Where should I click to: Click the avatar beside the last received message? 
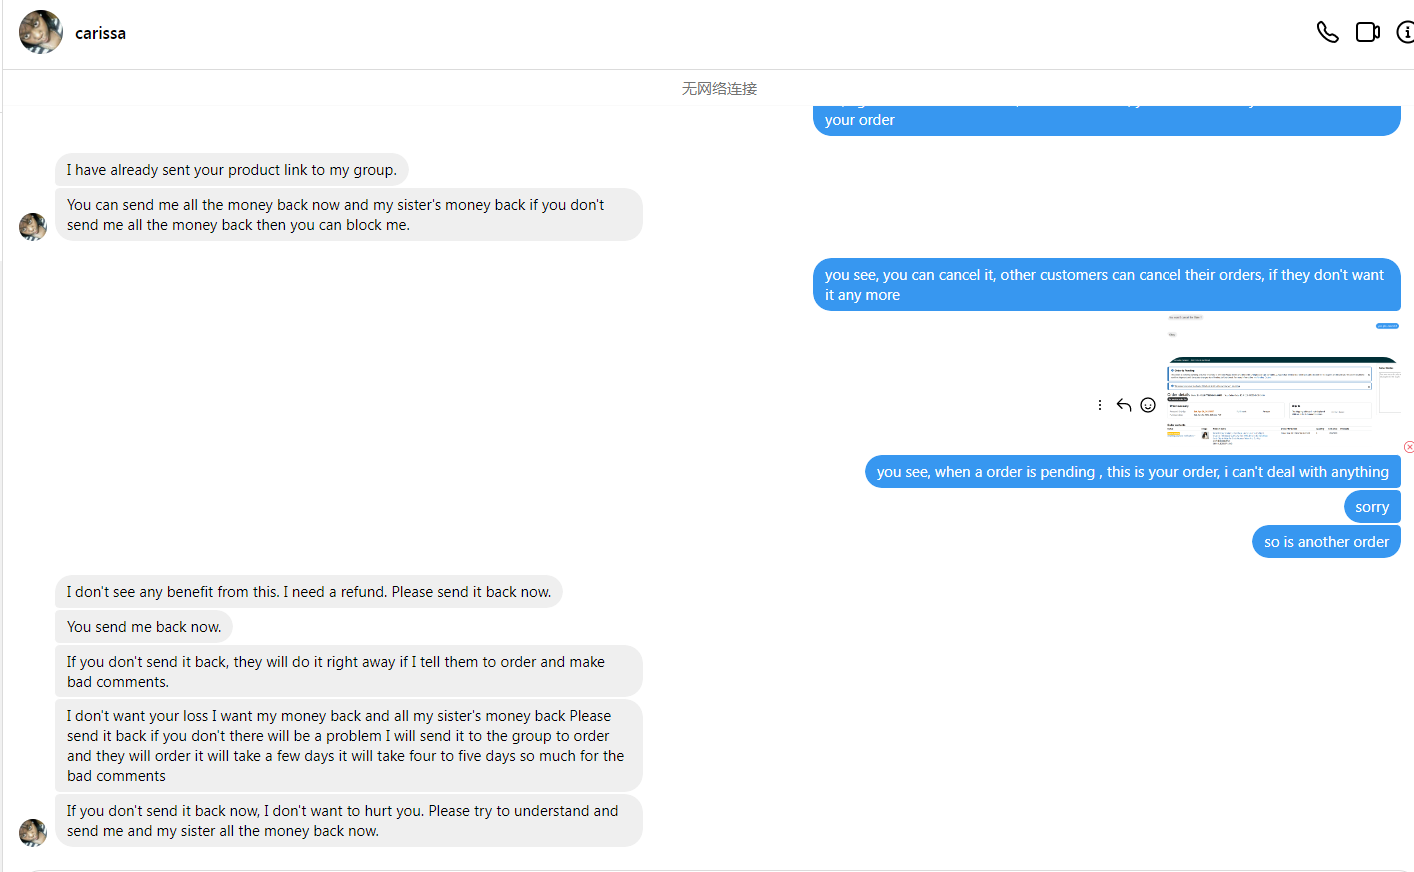point(33,833)
